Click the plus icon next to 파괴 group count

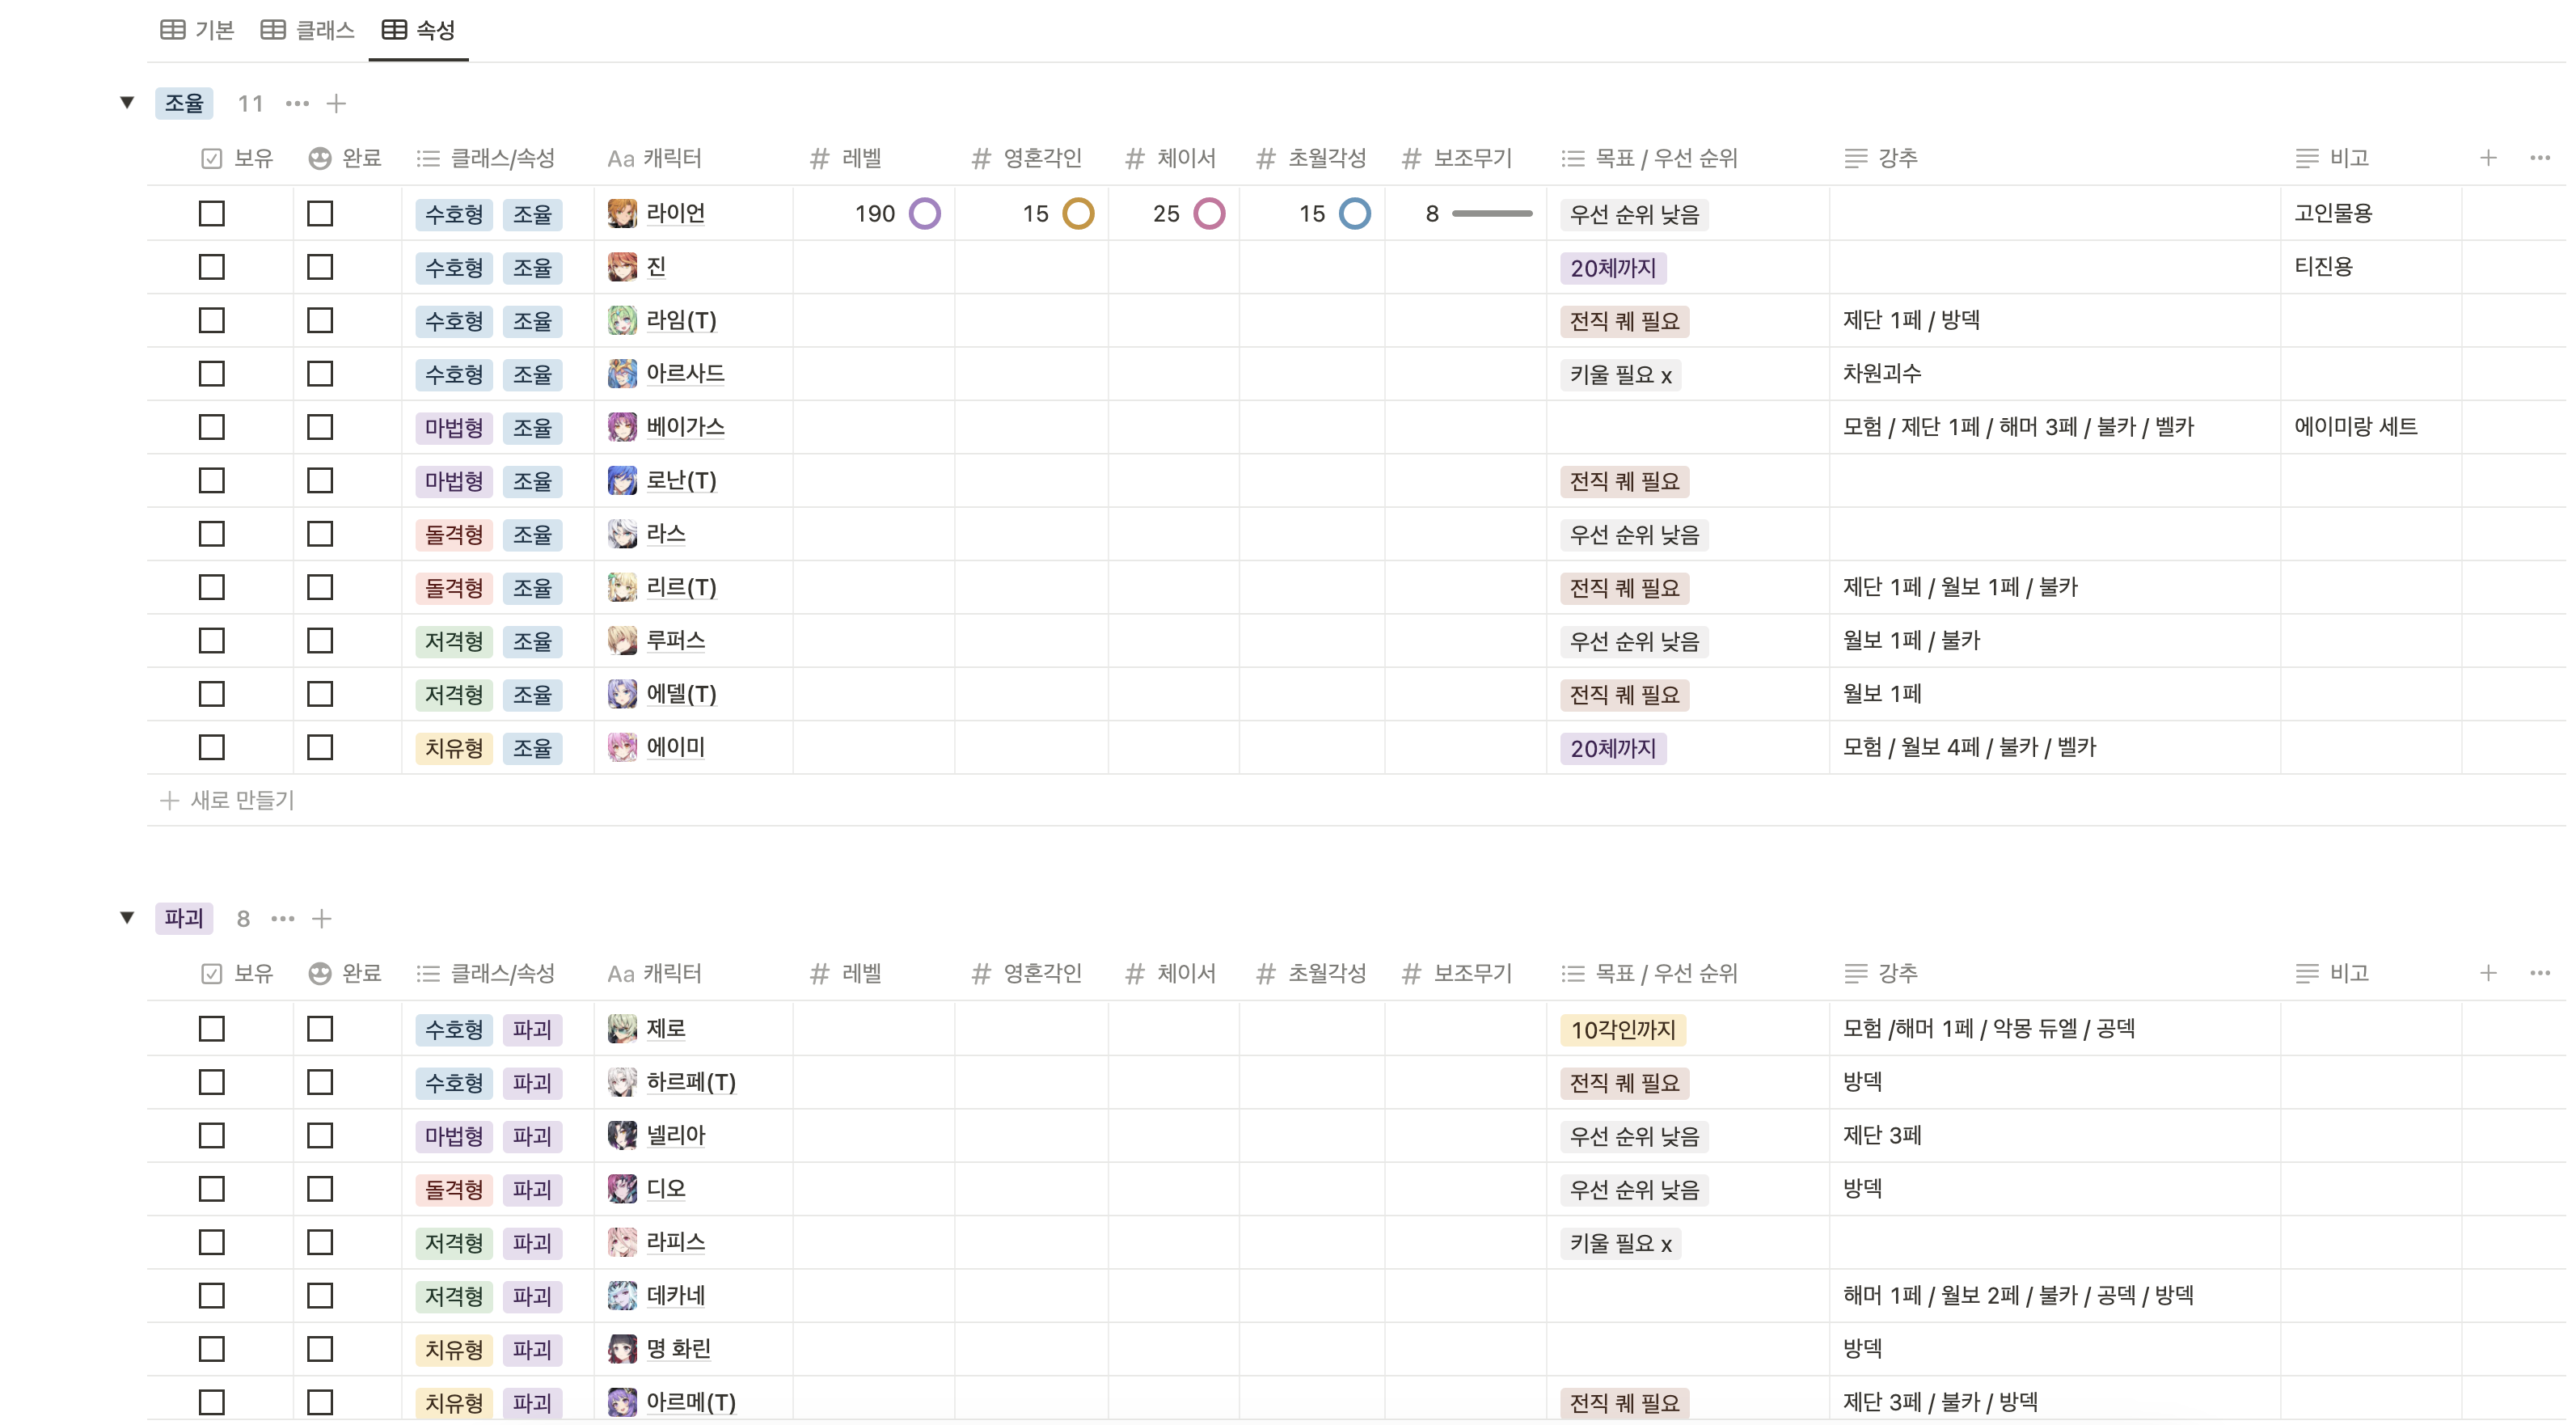point(321,918)
